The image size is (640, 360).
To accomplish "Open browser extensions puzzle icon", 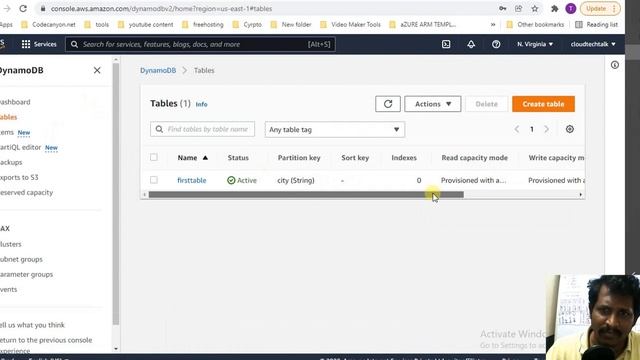I will [554, 9].
